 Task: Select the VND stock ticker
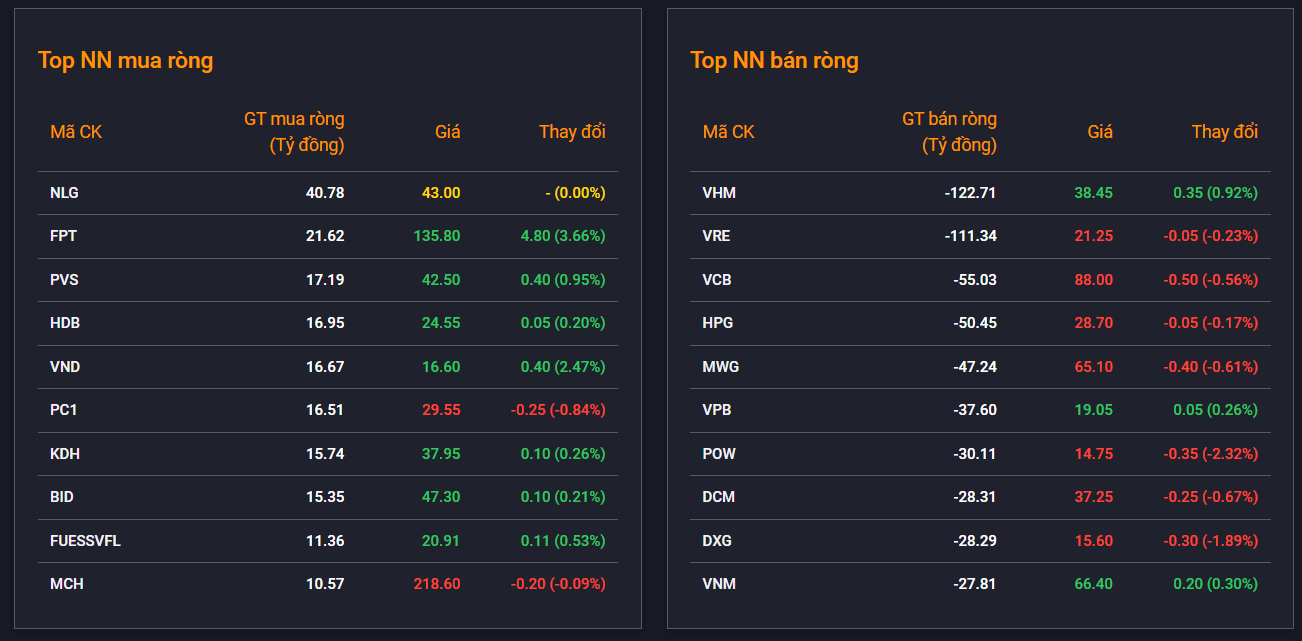[65, 367]
